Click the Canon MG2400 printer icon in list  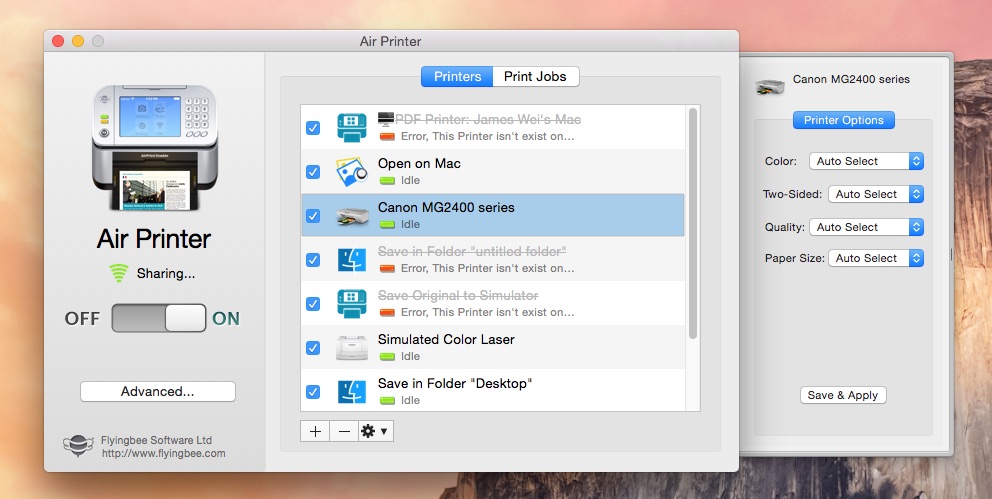(352, 216)
